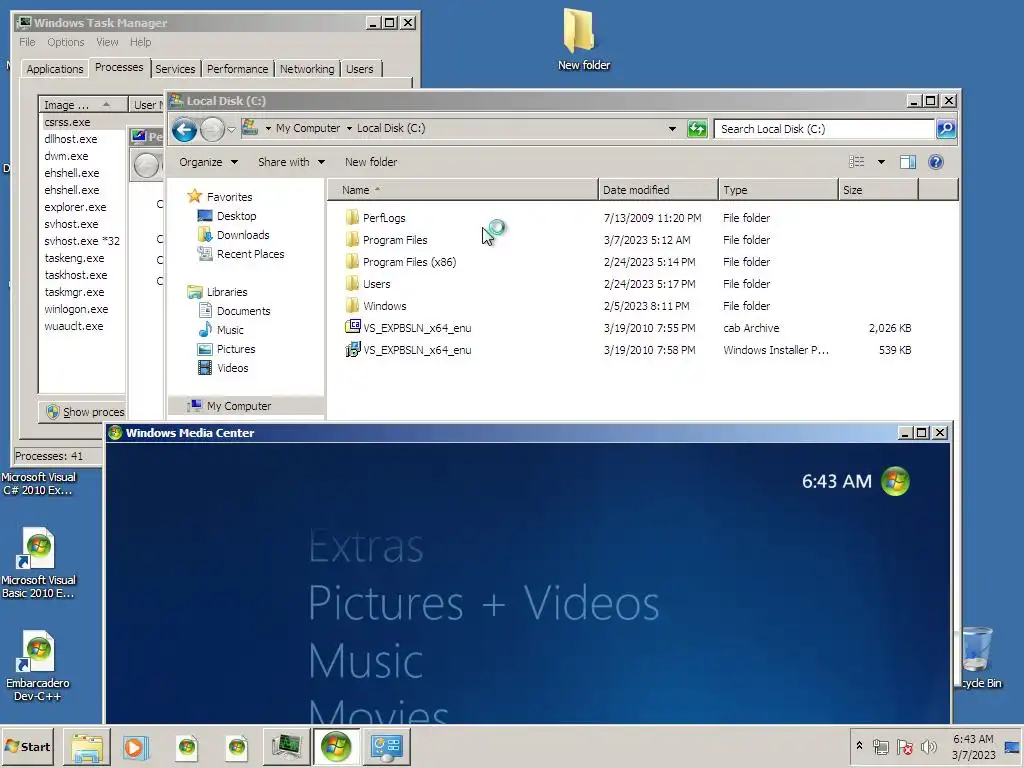
Task: Change view using the view icon
Action: 856,162
